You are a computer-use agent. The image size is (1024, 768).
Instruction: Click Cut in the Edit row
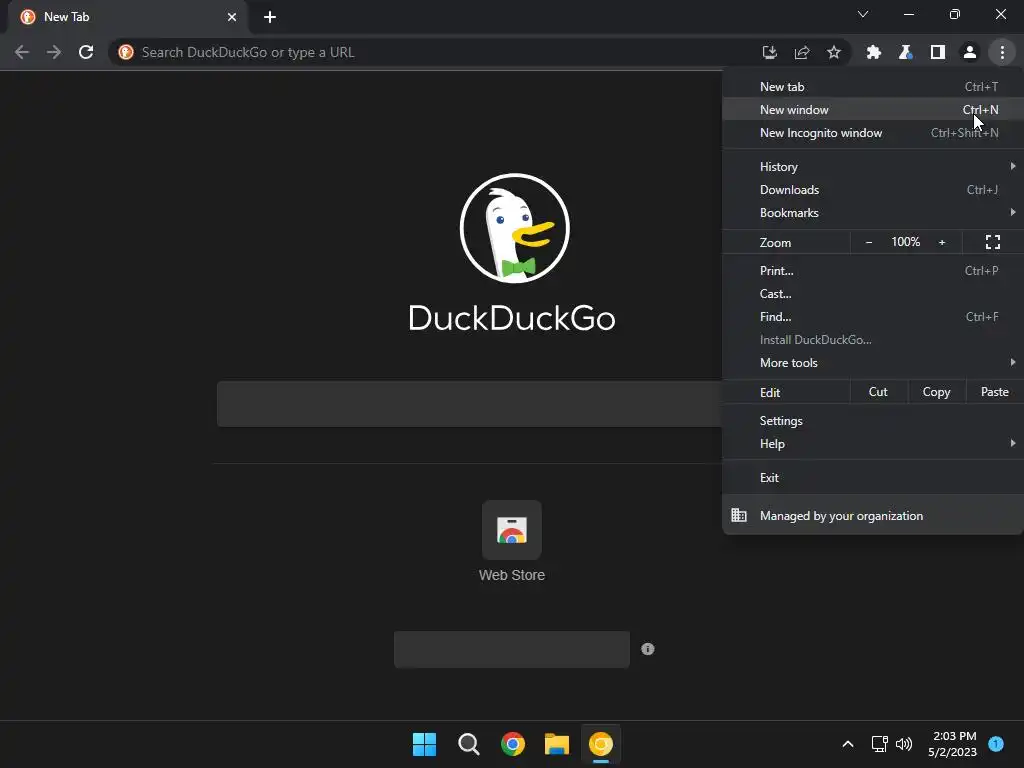click(878, 392)
